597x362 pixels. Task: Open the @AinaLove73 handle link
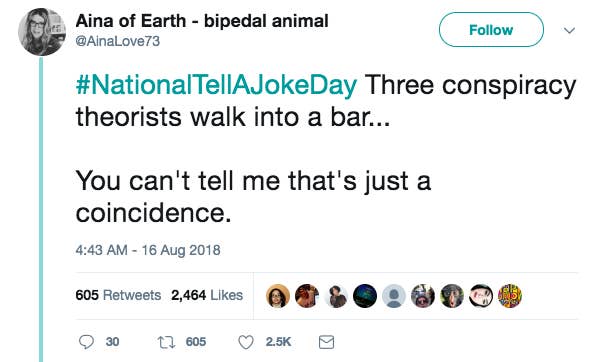coord(118,41)
